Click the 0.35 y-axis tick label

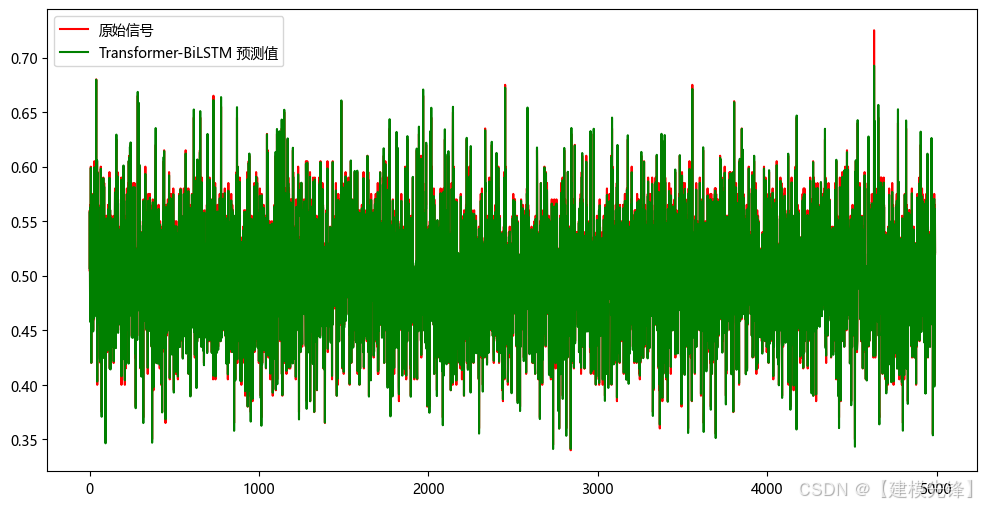[25, 440]
